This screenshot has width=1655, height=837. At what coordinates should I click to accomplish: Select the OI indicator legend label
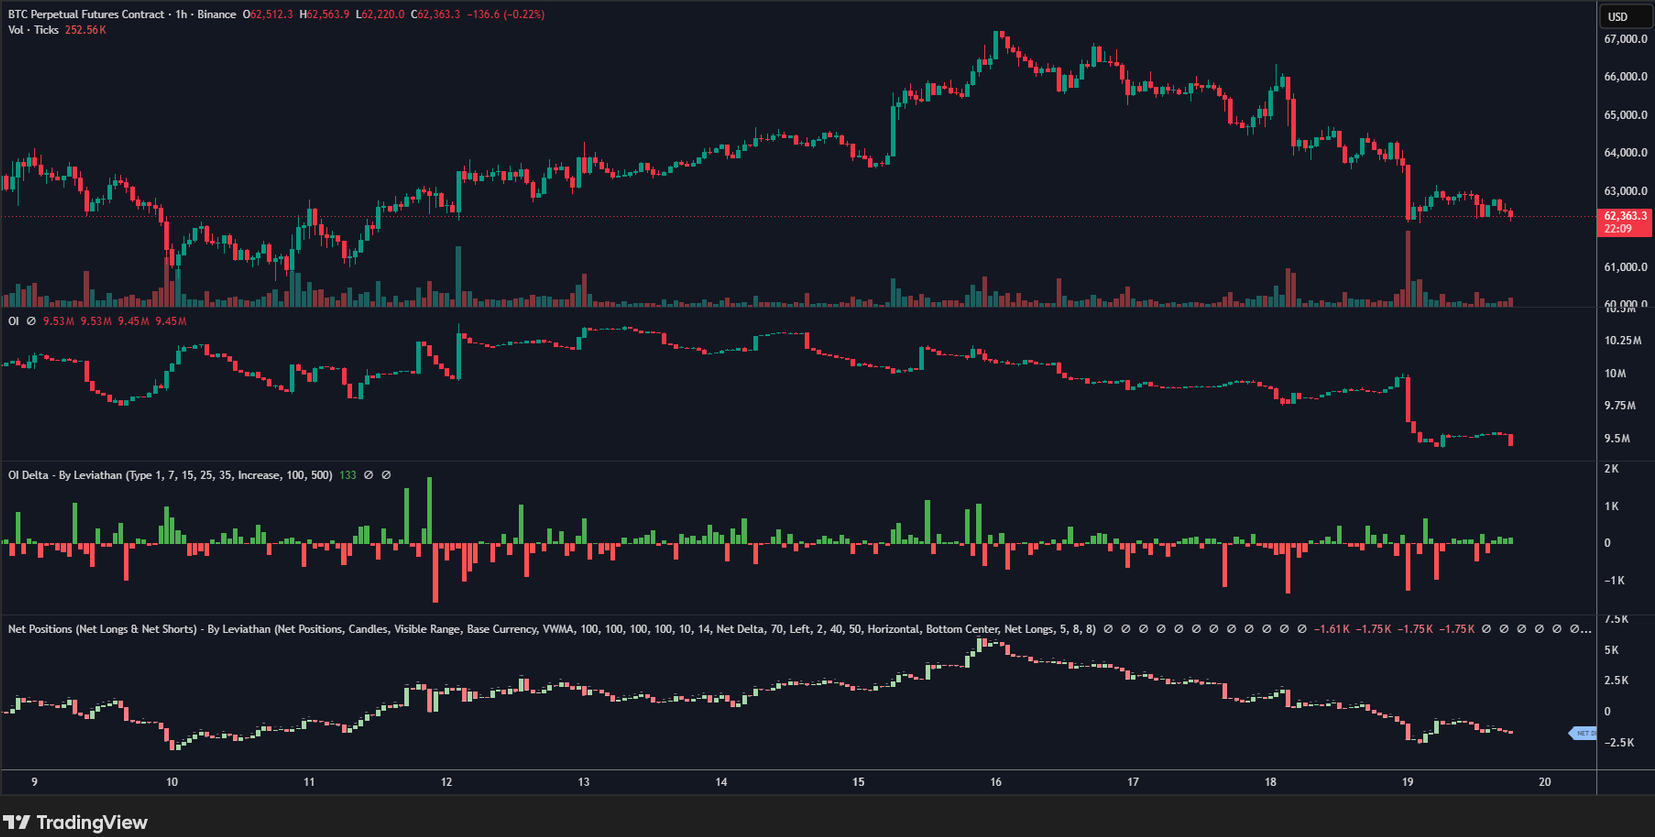[x=13, y=321]
